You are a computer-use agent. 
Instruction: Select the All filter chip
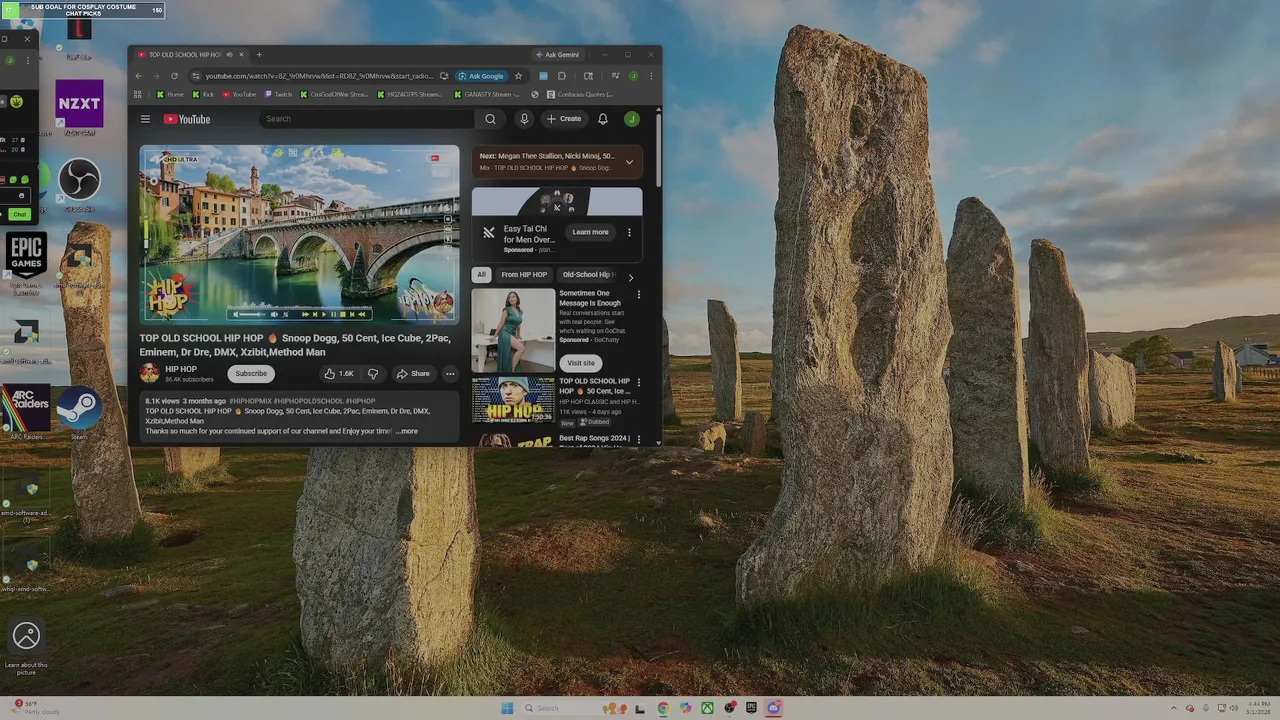[482, 275]
